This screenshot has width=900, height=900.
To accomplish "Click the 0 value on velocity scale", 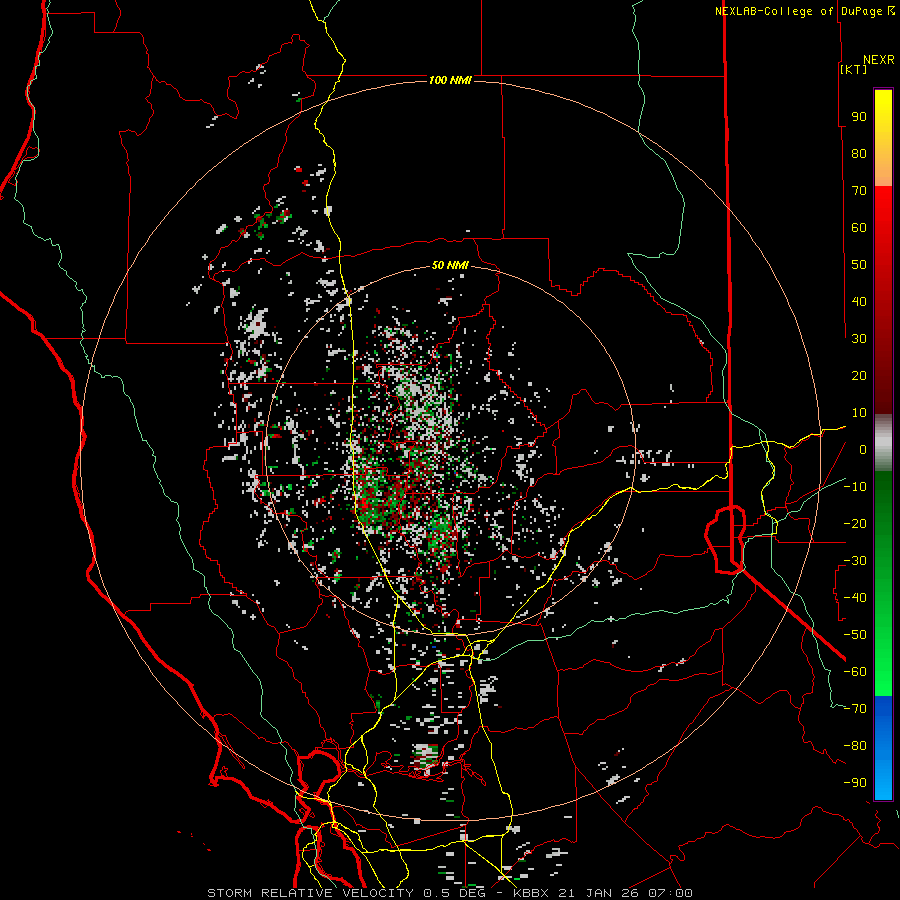I will [863, 450].
